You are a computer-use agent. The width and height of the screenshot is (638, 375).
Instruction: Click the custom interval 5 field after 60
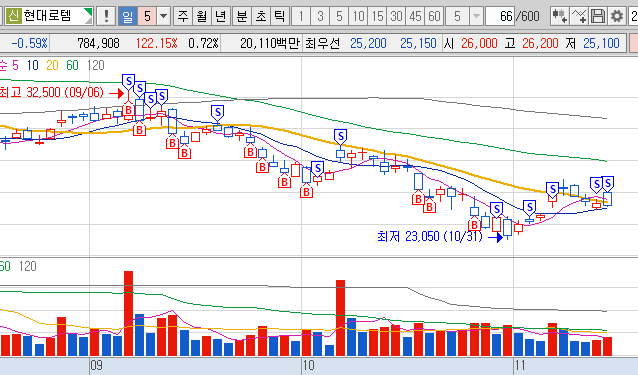click(x=457, y=16)
